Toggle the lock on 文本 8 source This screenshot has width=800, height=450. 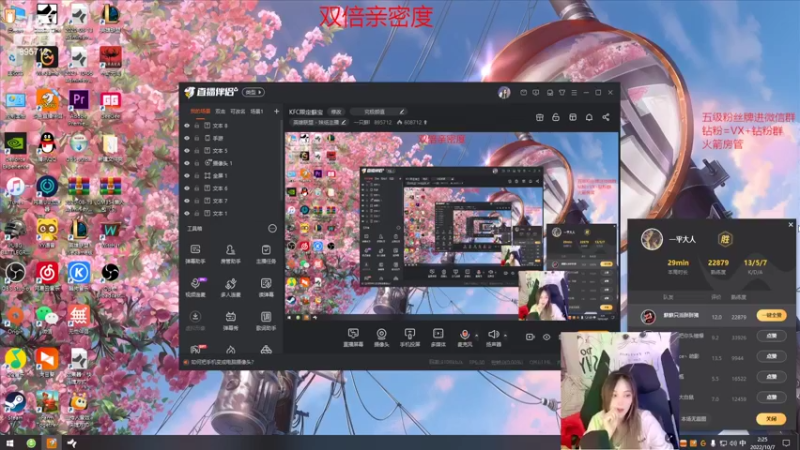196,126
